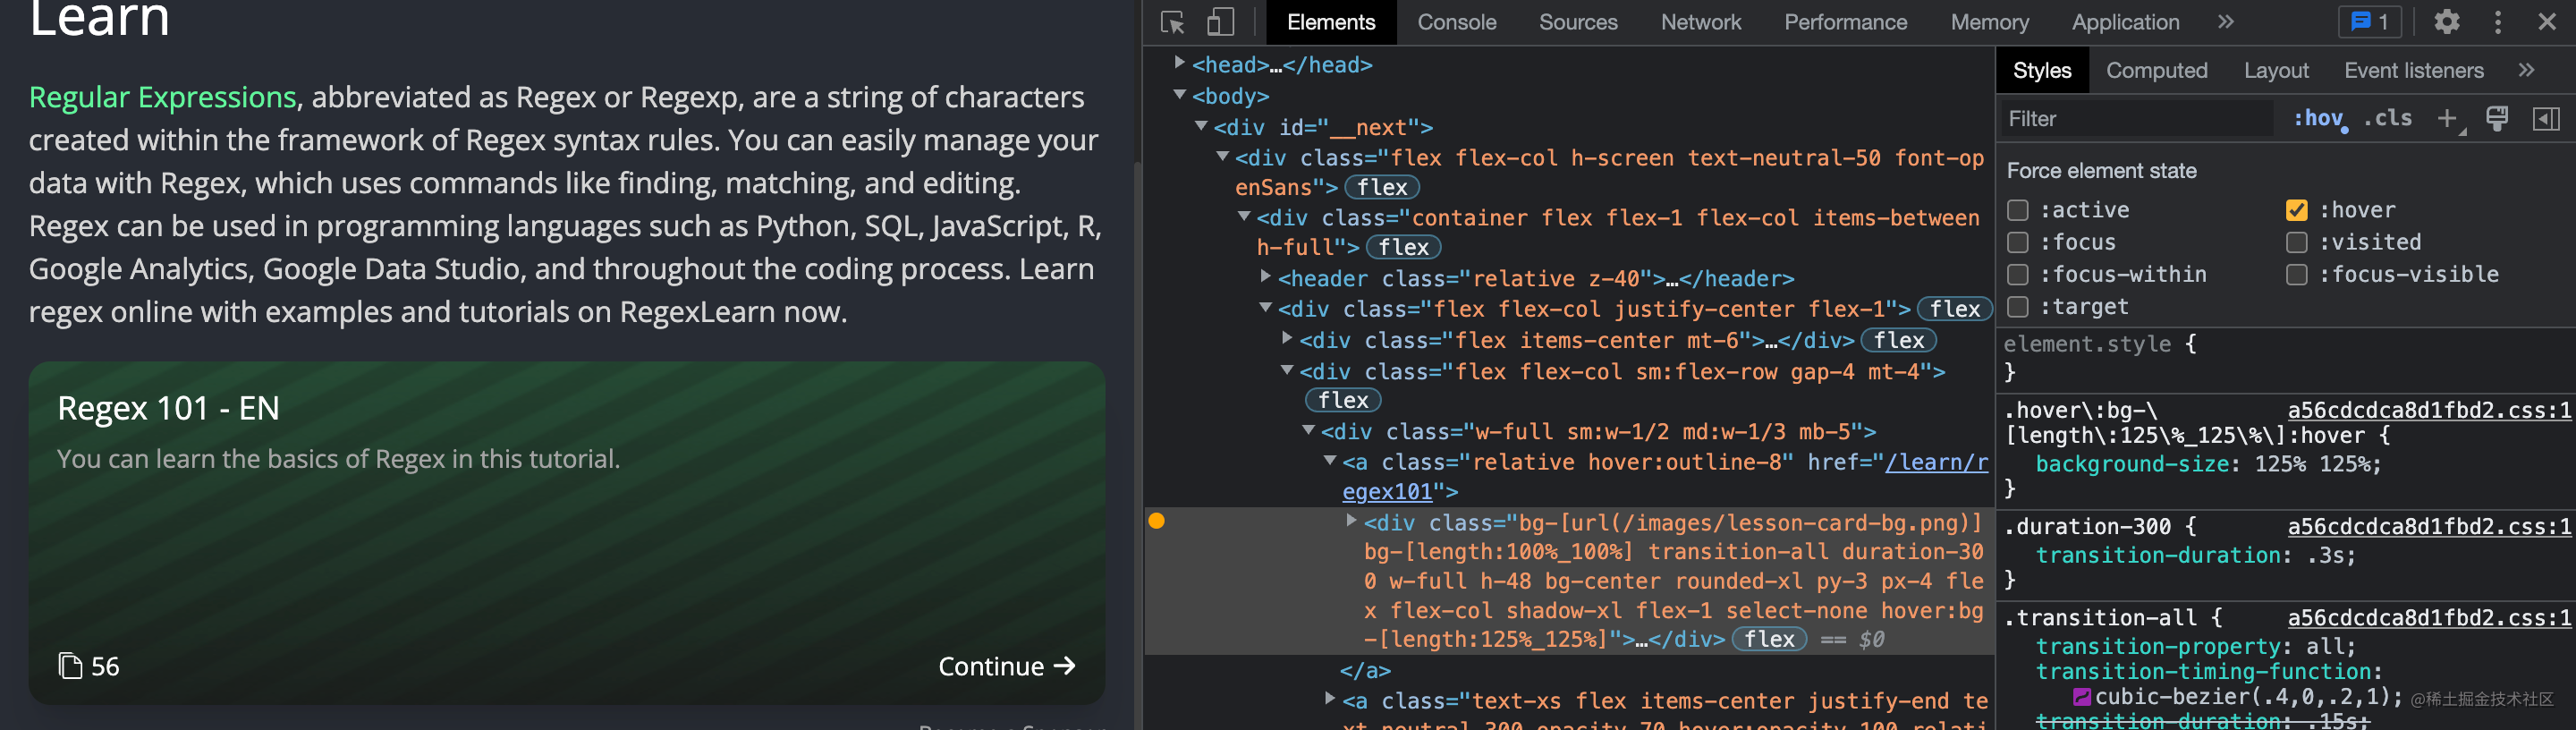
Task: Collapse the body element node
Action: pyautogui.click(x=1180, y=95)
